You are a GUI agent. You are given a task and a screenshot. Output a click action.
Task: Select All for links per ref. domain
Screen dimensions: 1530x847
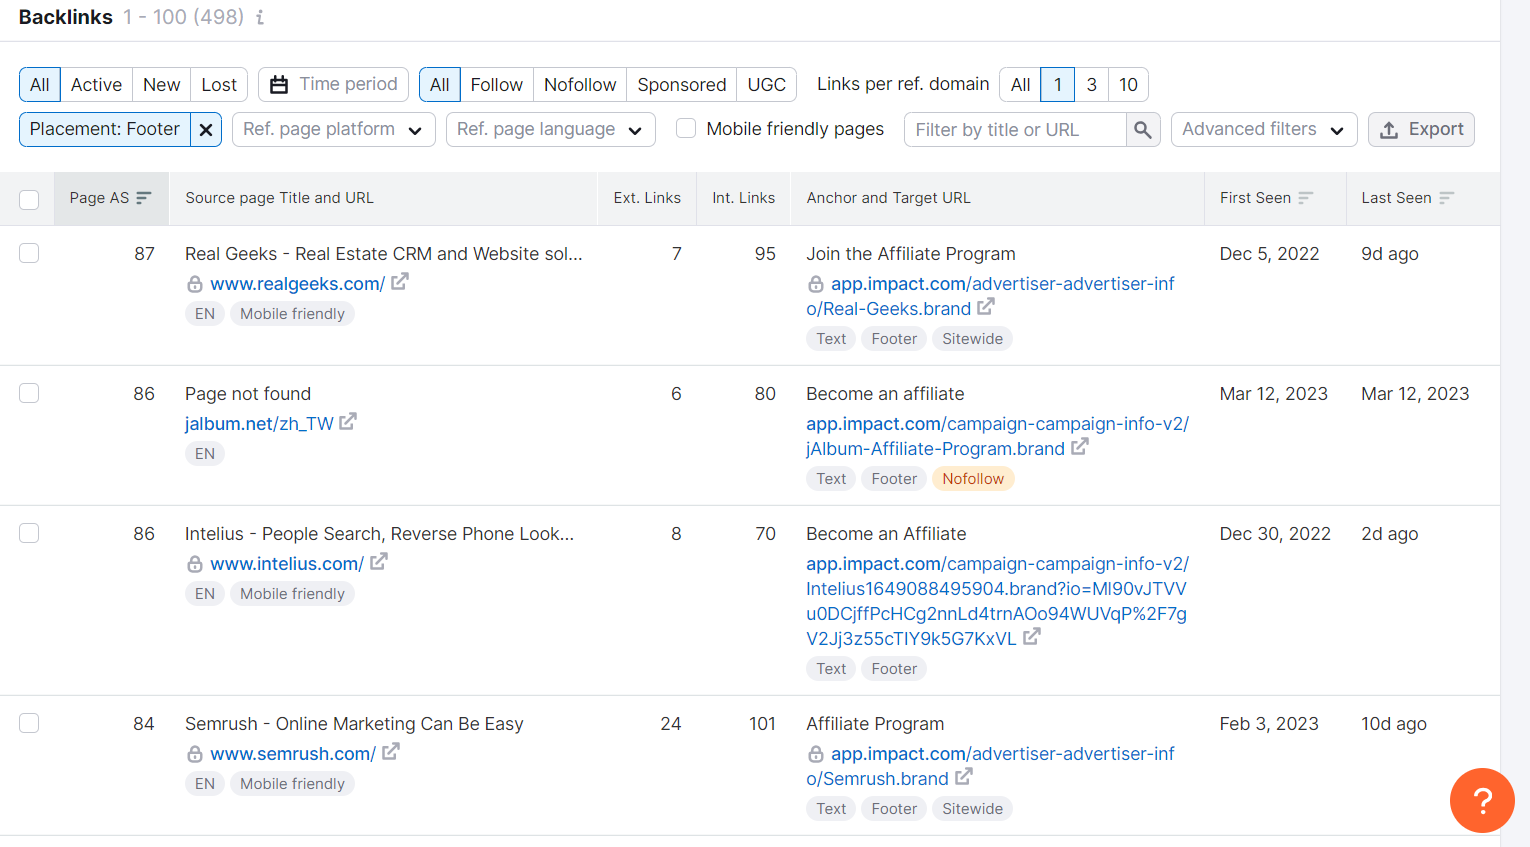(x=1020, y=85)
